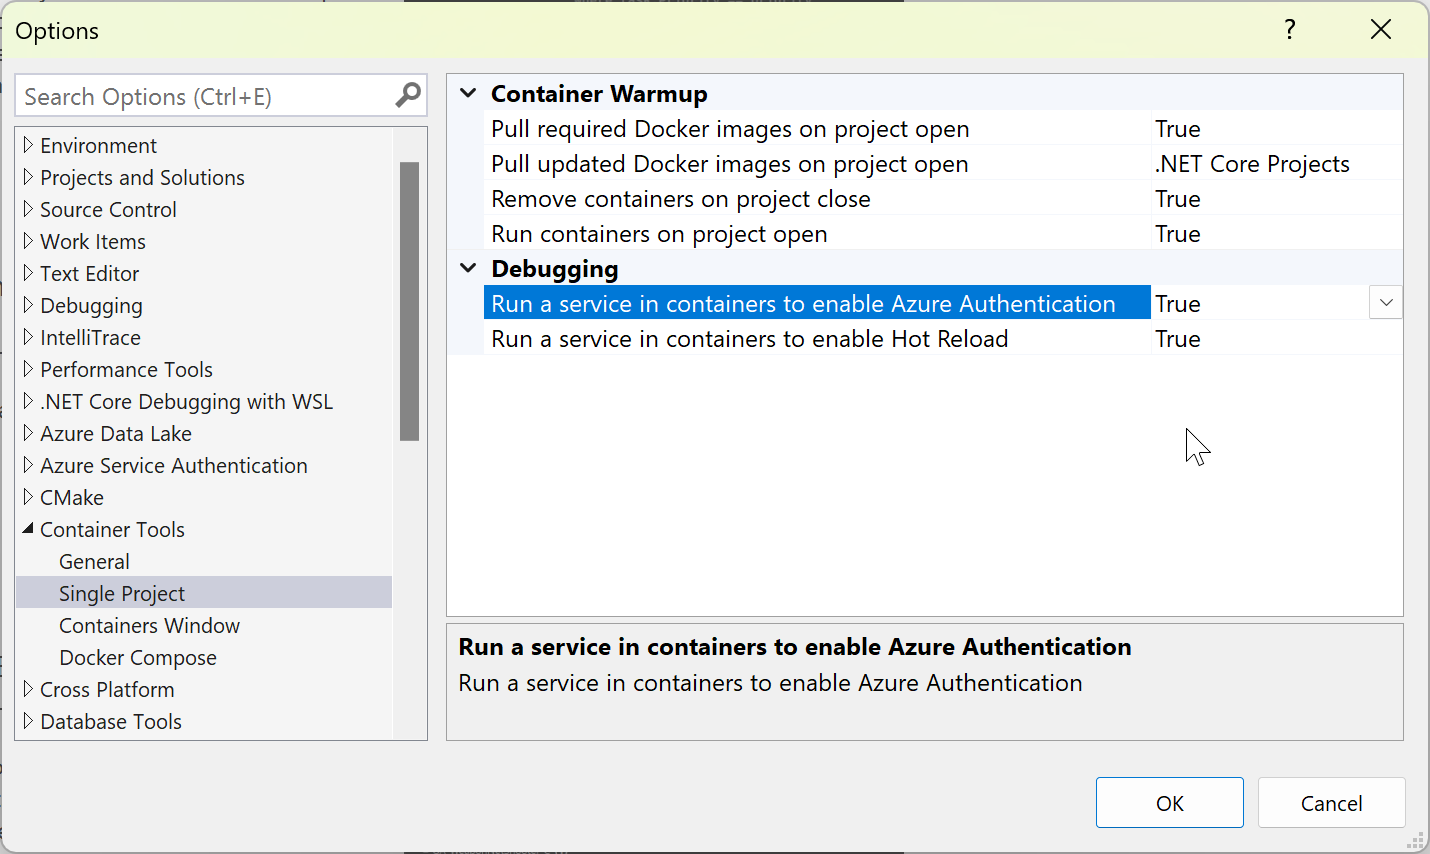Focus the Search Options input field

point(205,96)
